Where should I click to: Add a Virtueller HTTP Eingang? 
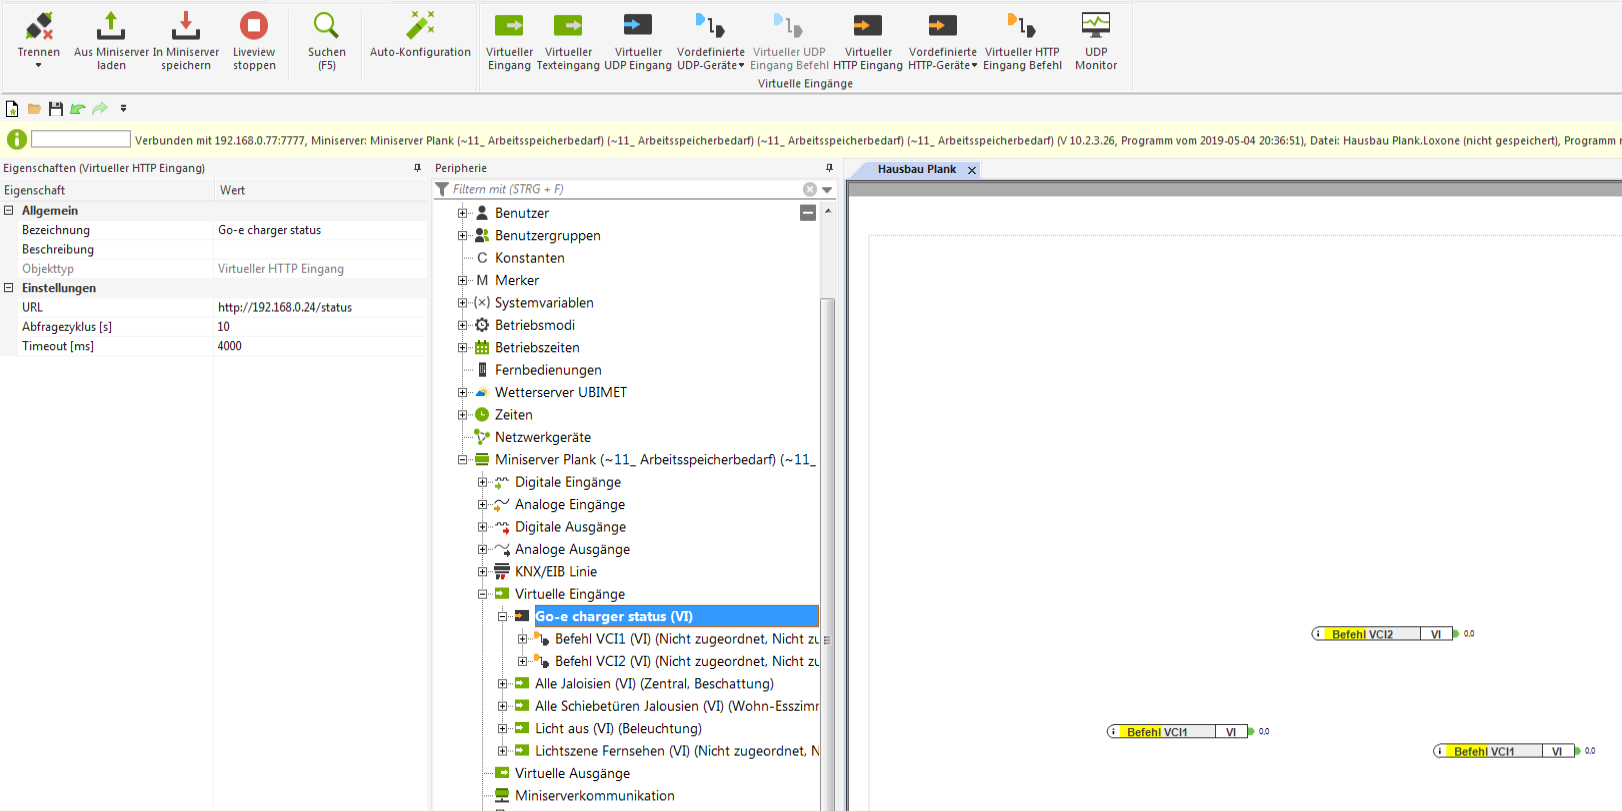click(x=867, y=40)
